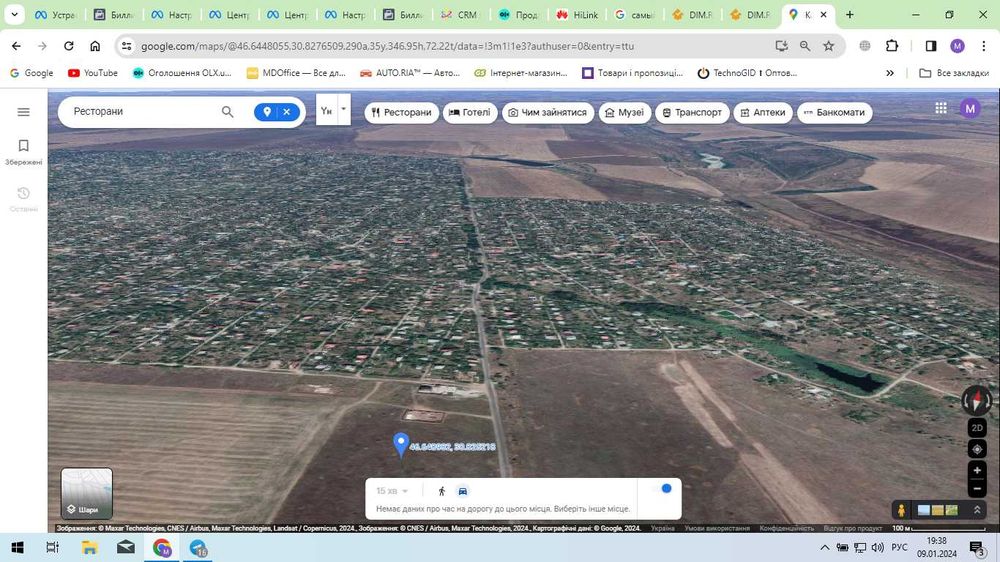
Task: Open the TechnoGID bookmark
Action: [x=747, y=73]
